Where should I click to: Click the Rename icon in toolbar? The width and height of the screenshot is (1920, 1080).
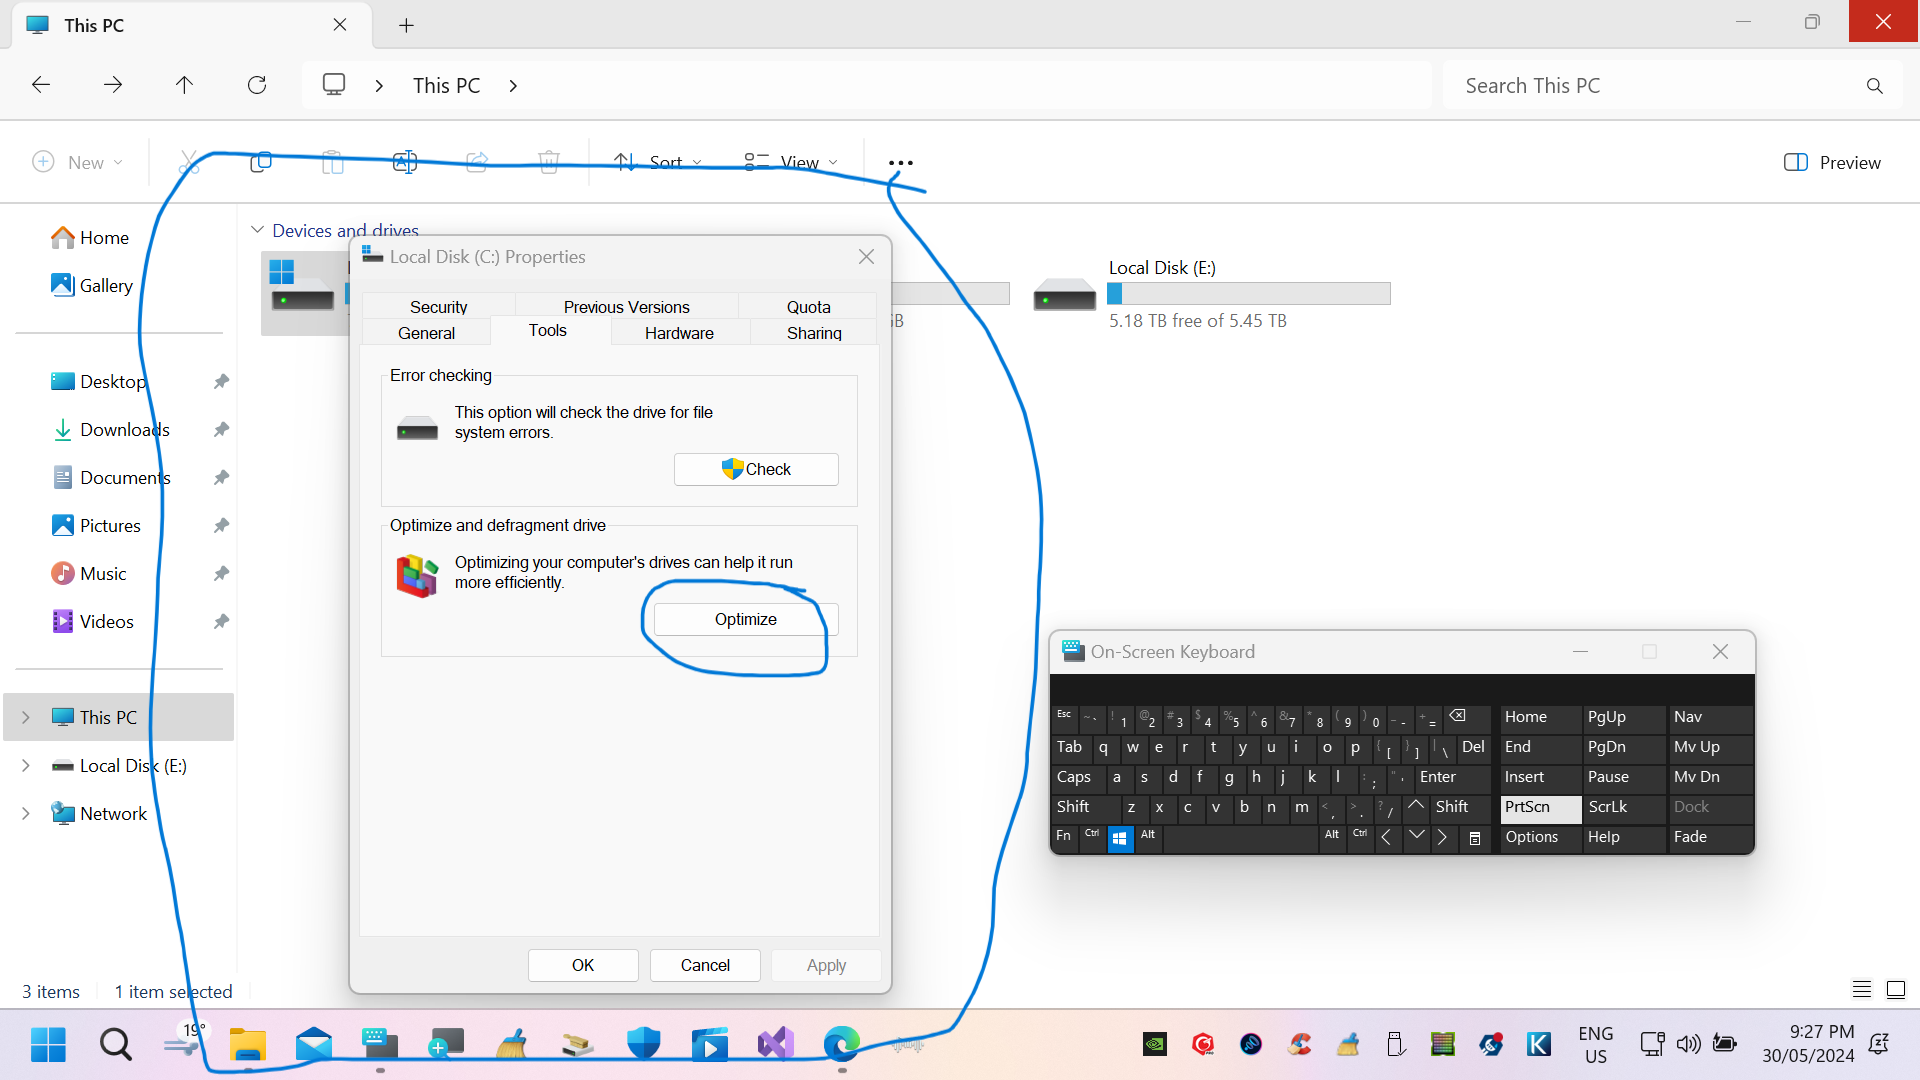coord(405,162)
